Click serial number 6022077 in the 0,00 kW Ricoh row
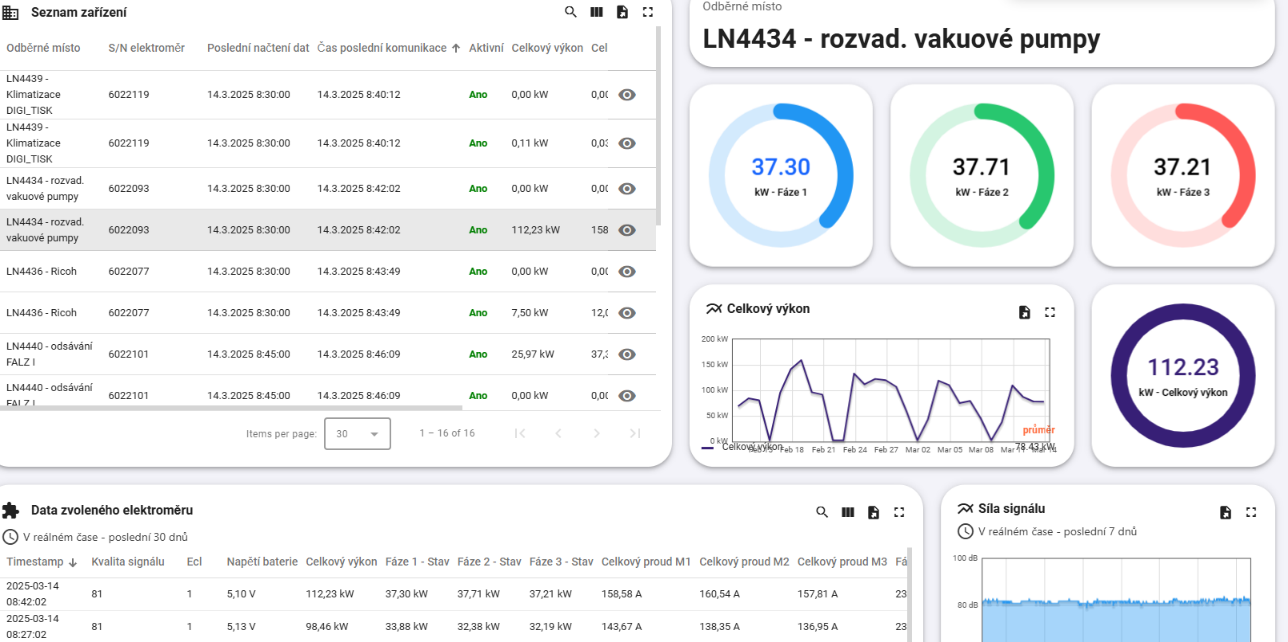 click(x=129, y=271)
